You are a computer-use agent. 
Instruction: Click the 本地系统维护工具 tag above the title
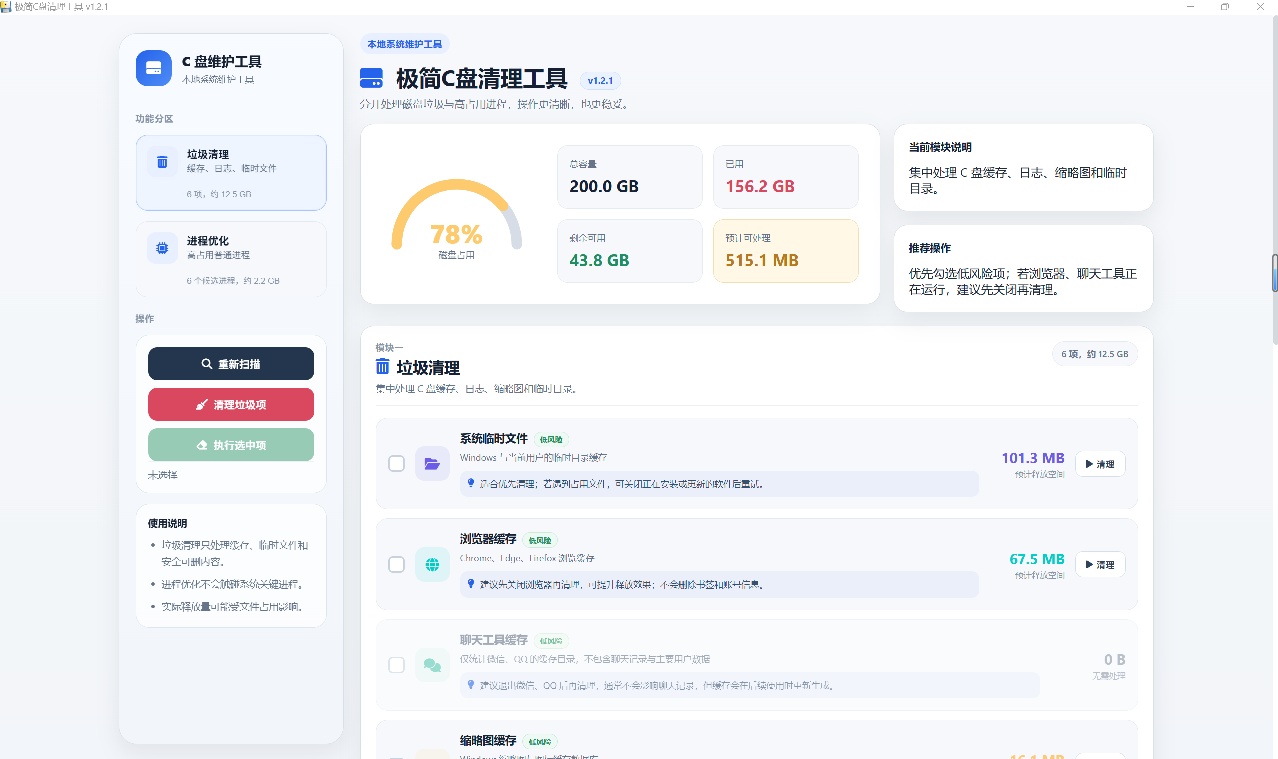coord(405,44)
